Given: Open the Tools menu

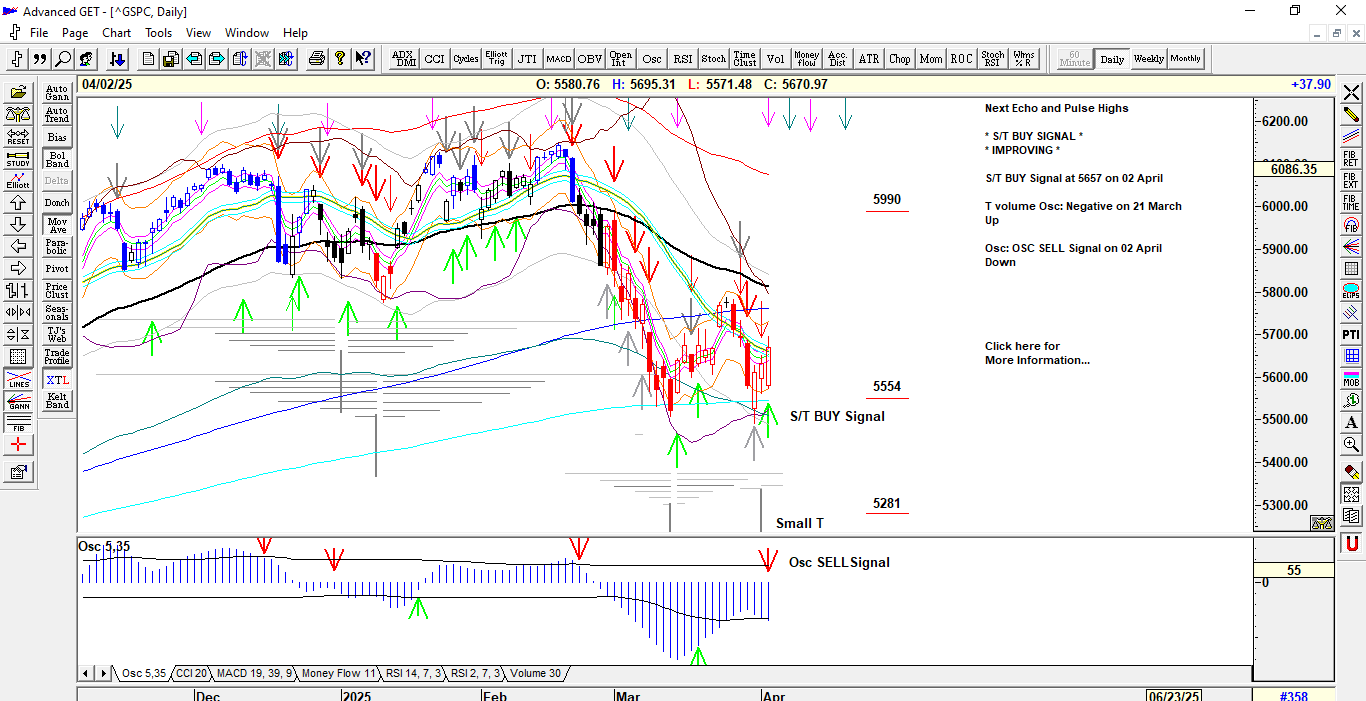Looking at the screenshot, I should pyautogui.click(x=158, y=33).
